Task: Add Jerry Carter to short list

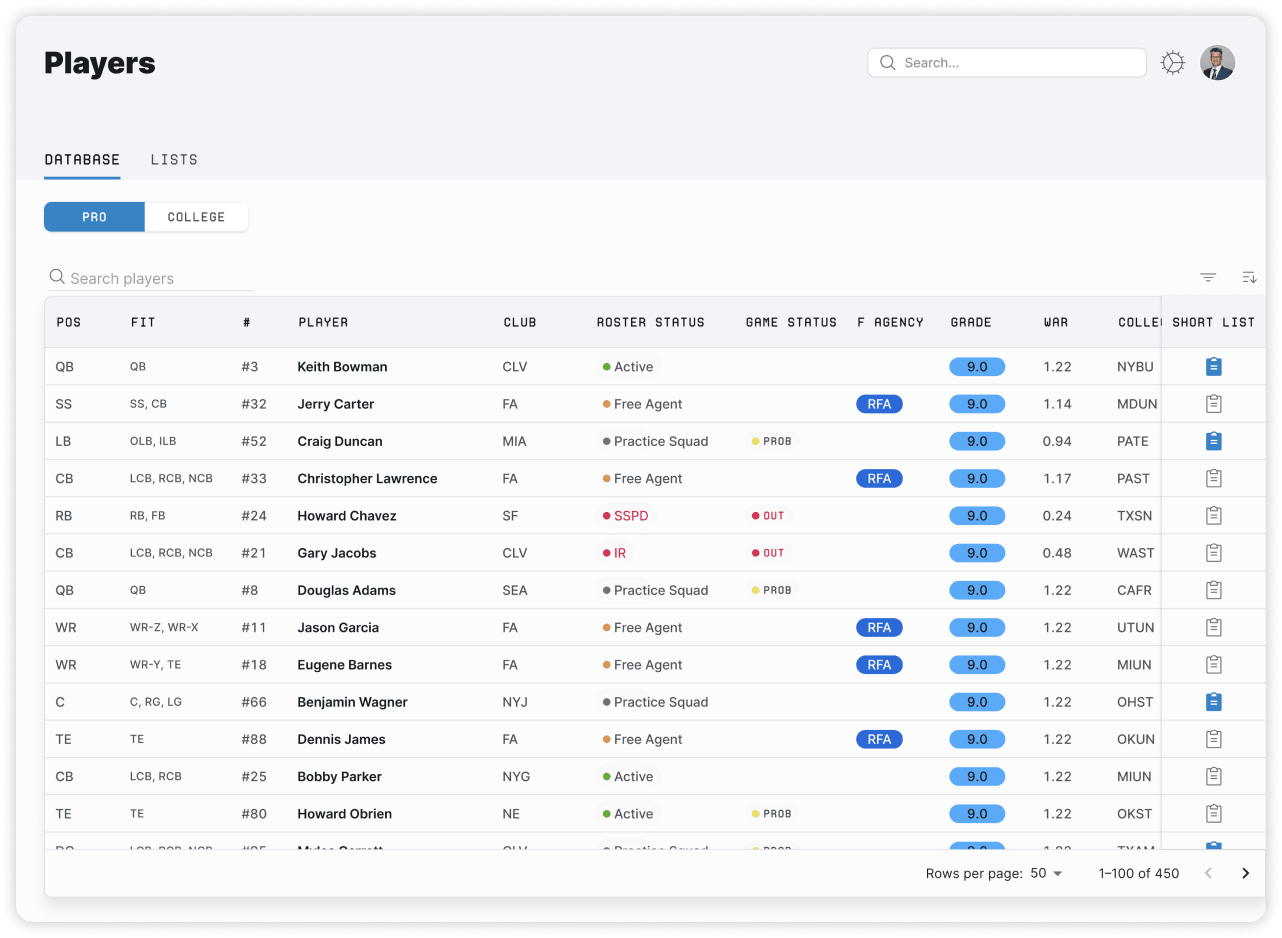Action: pyautogui.click(x=1213, y=404)
